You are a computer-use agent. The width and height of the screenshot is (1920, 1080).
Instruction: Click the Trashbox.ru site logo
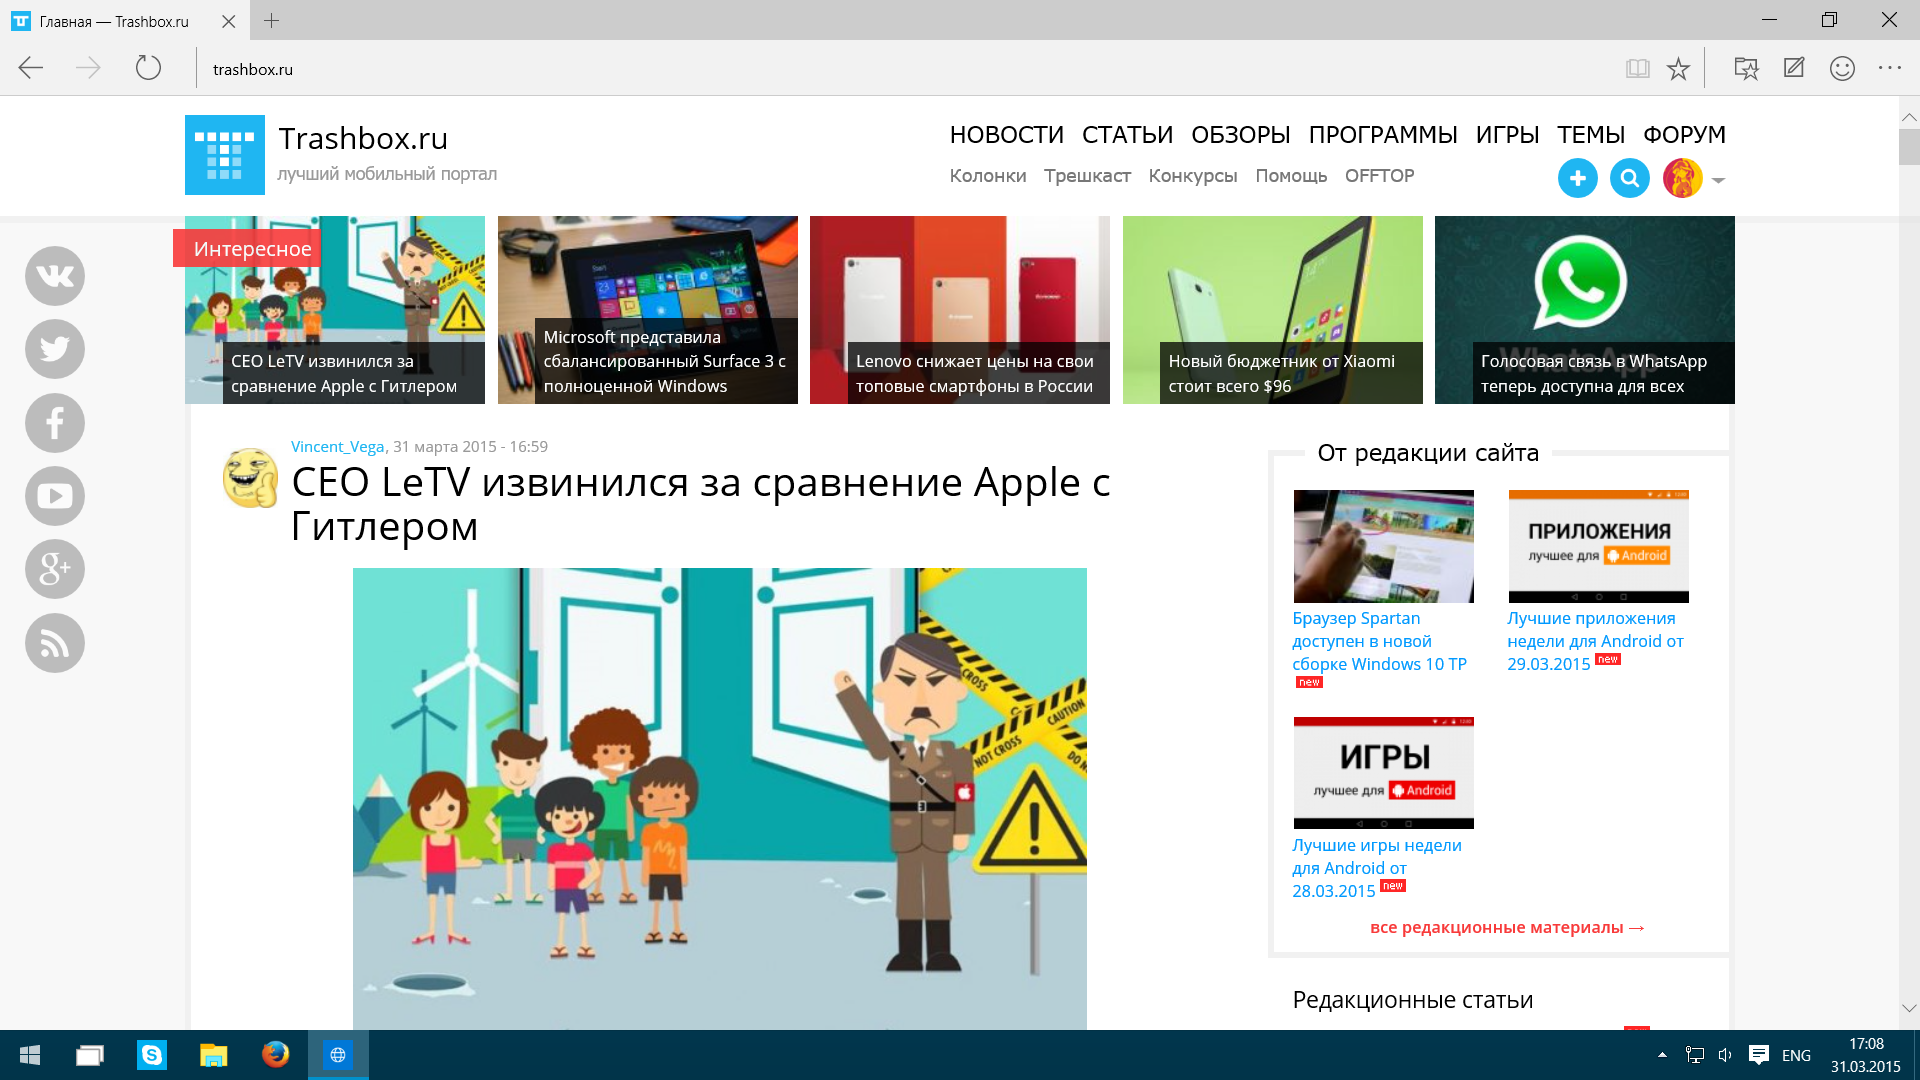pos(225,155)
